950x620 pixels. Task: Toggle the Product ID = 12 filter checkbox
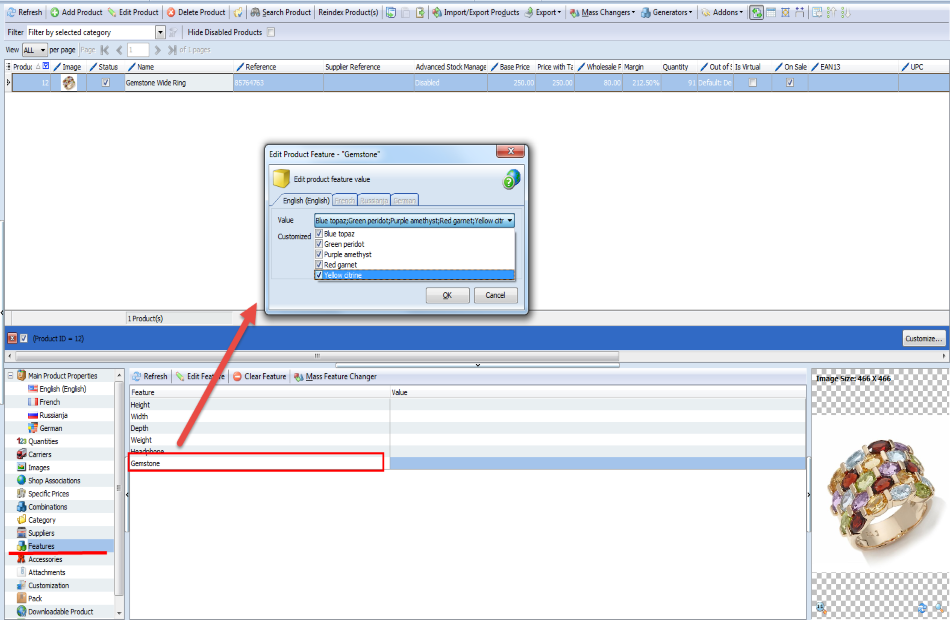[24, 338]
